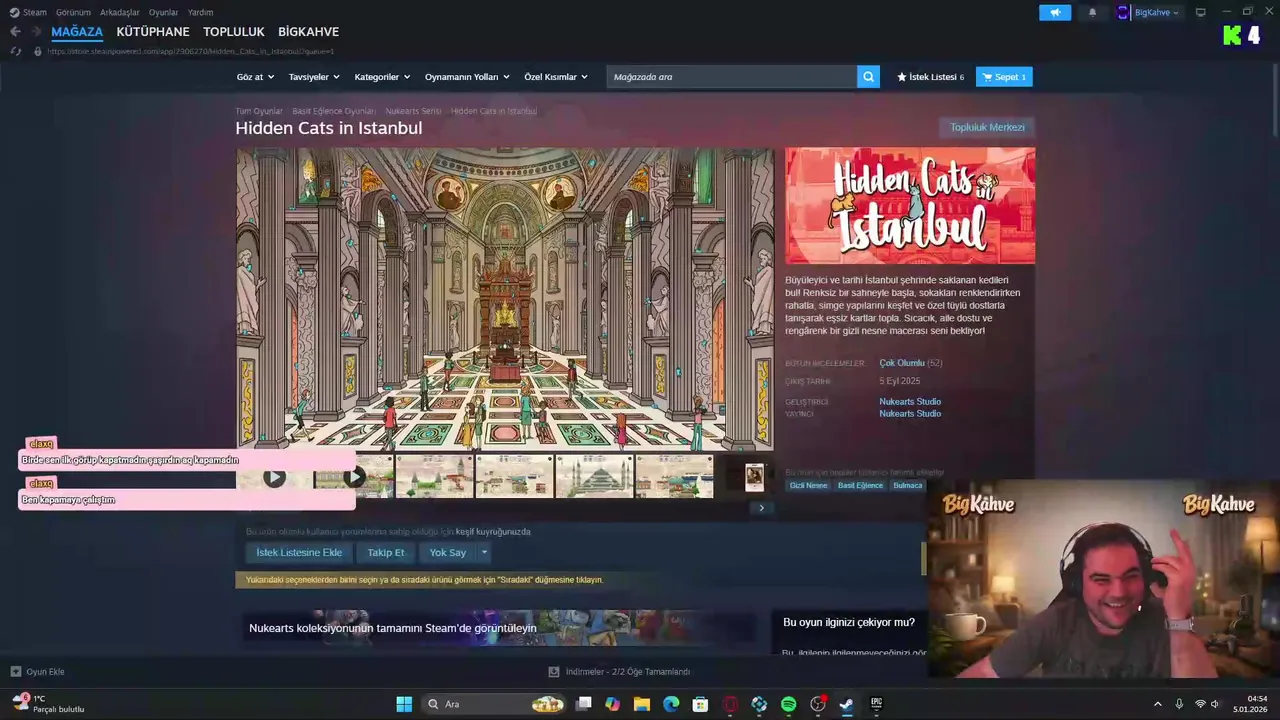Screen dimensions: 1280x720
Task: Click the Nukearts Serisi breadcrumb
Action: [413, 111]
